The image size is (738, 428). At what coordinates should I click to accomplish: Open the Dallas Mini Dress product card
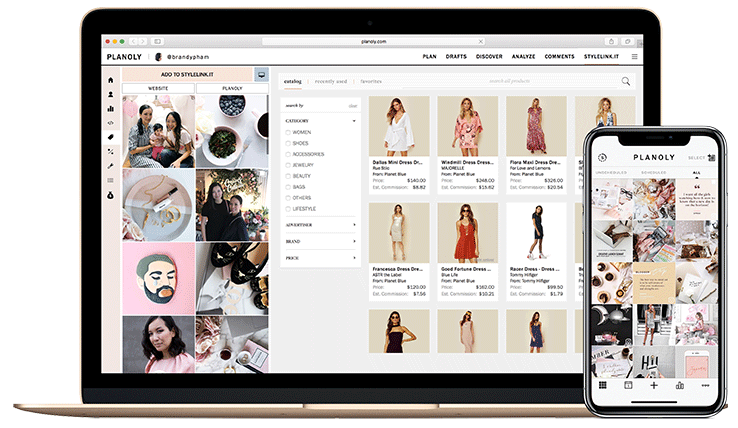[399, 145]
